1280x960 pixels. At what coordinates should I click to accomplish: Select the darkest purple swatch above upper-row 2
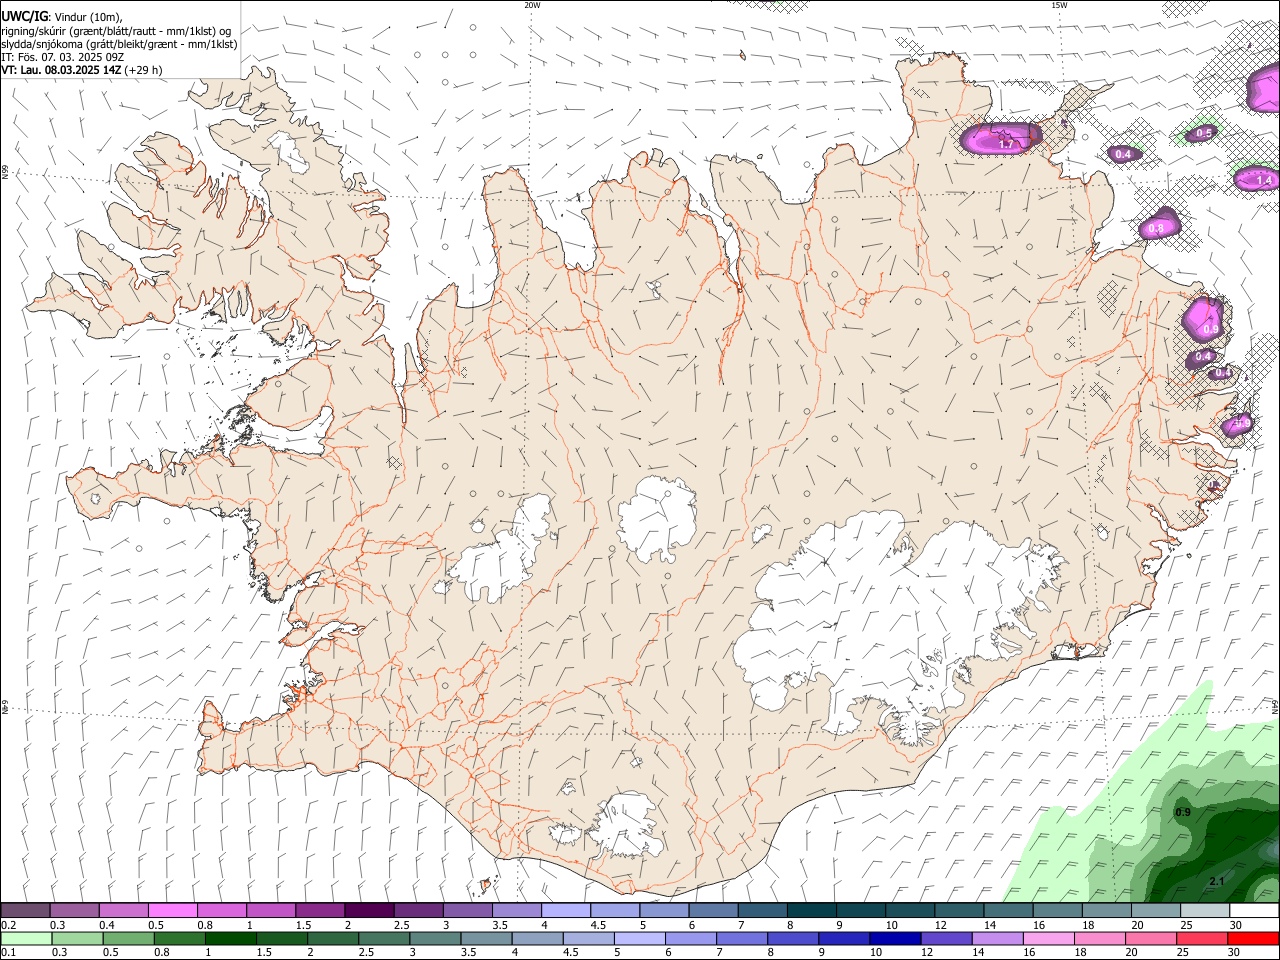[369, 910]
